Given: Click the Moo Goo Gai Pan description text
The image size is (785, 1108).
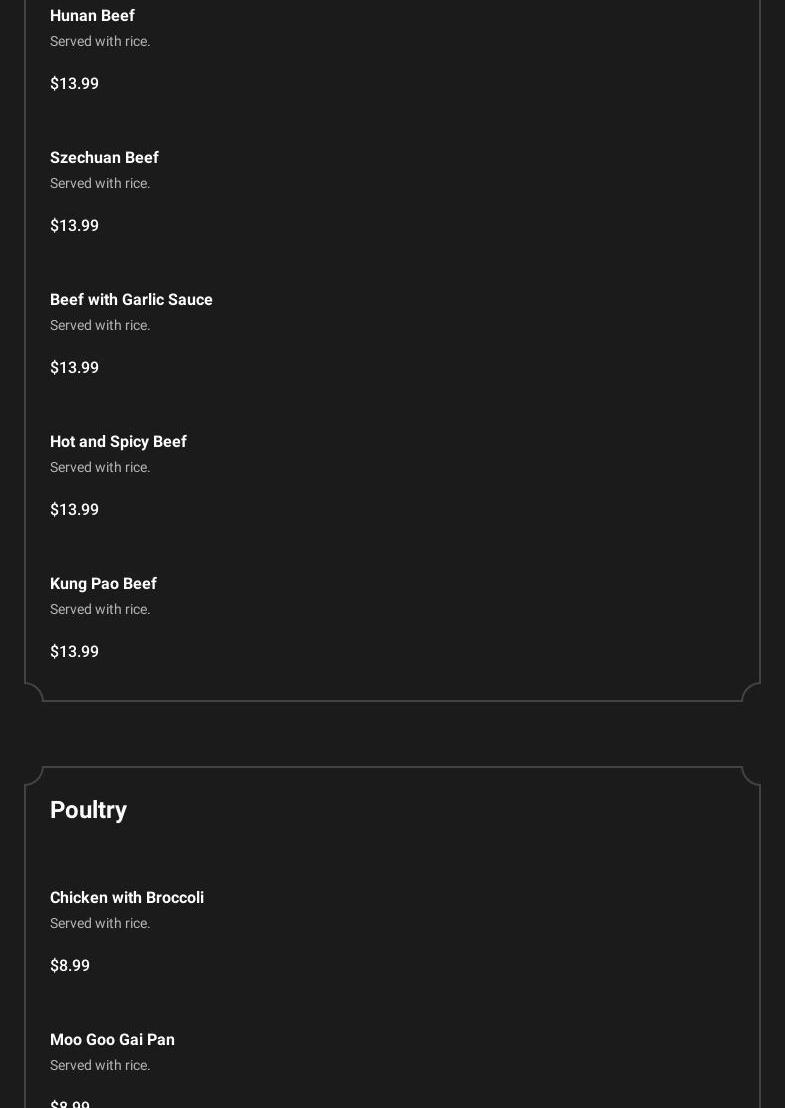Looking at the screenshot, I should tap(100, 1066).
